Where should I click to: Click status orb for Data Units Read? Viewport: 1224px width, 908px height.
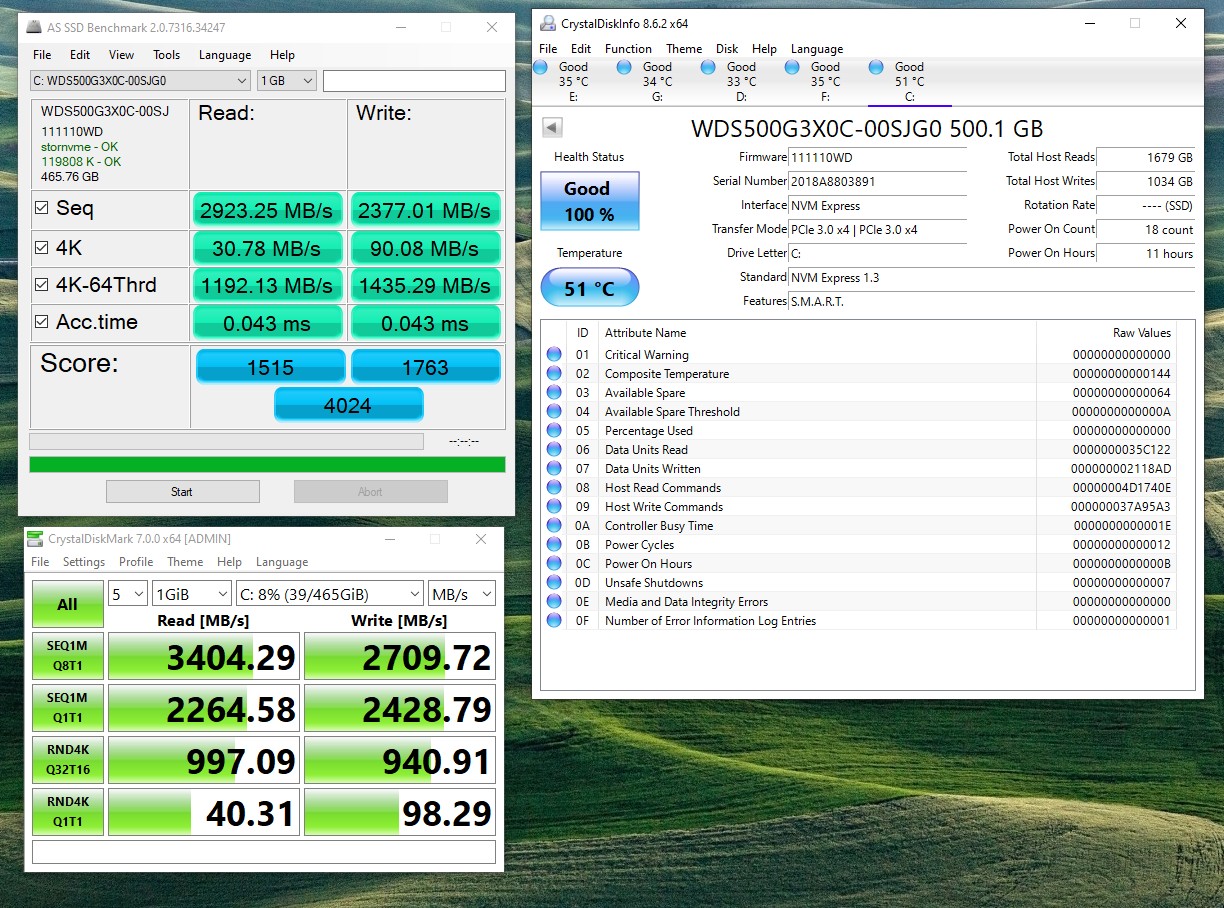(554, 450)
